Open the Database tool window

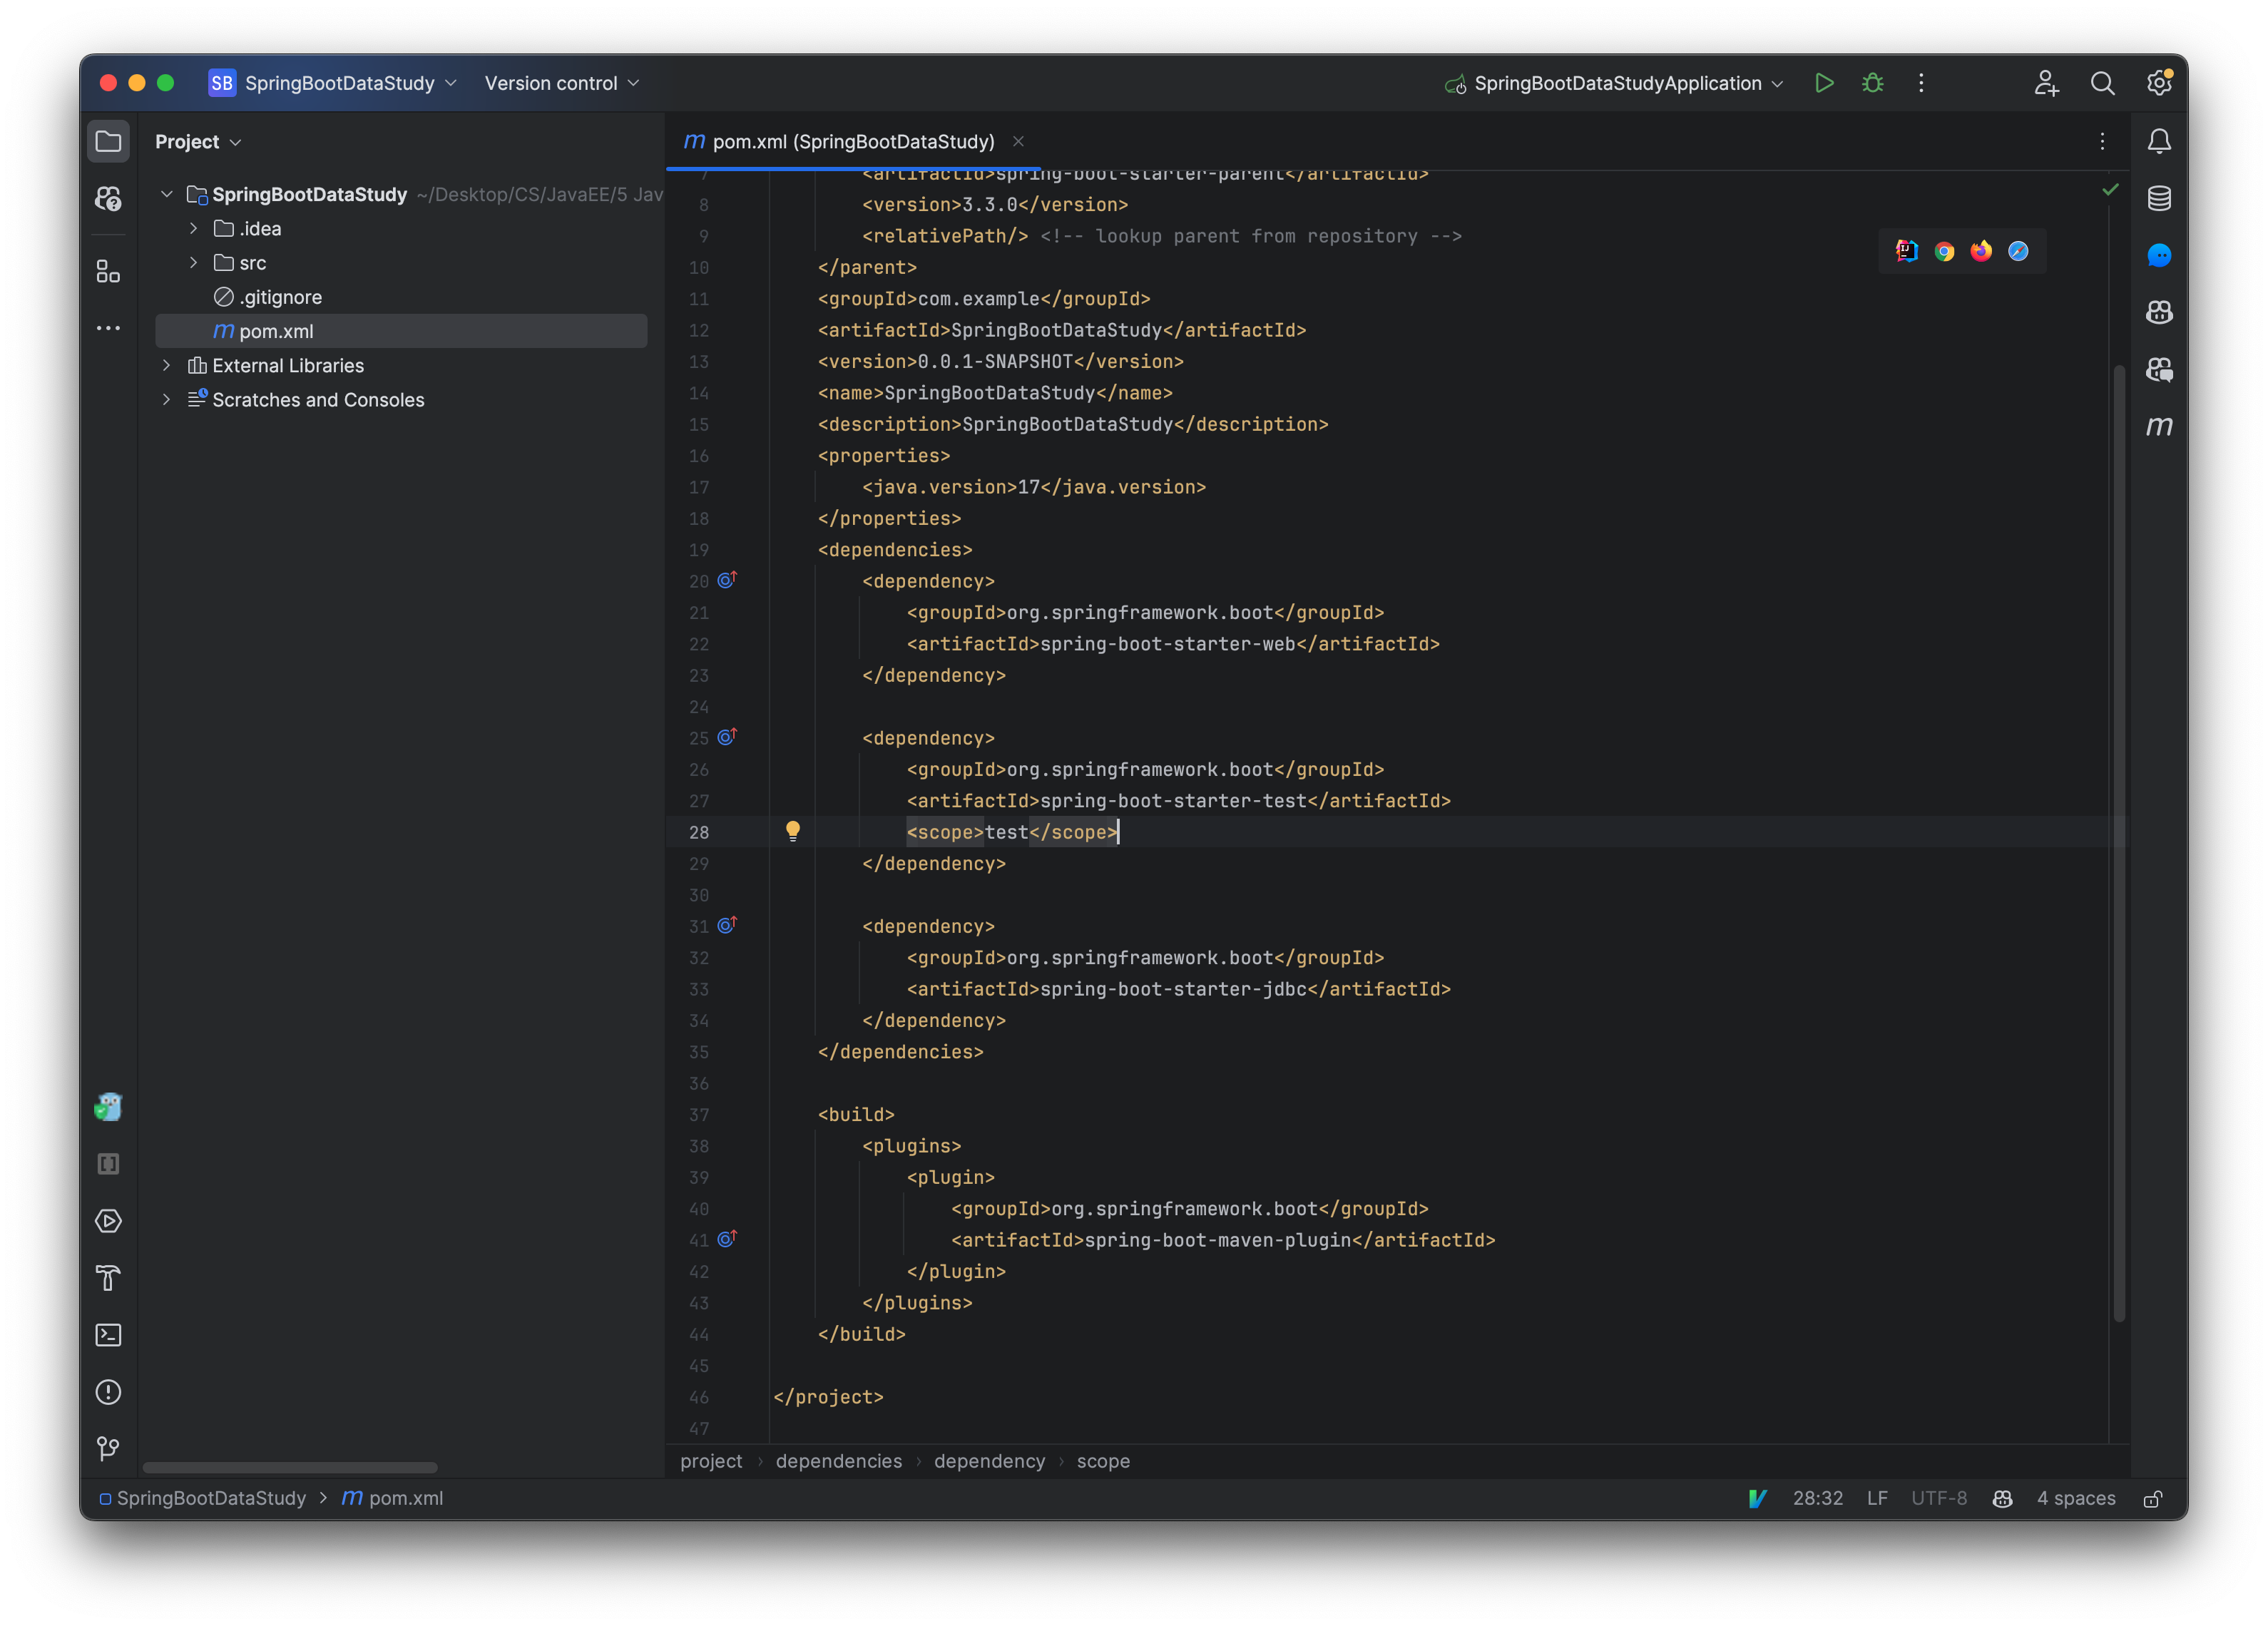pyautogui.click(x=2159, y=198)
